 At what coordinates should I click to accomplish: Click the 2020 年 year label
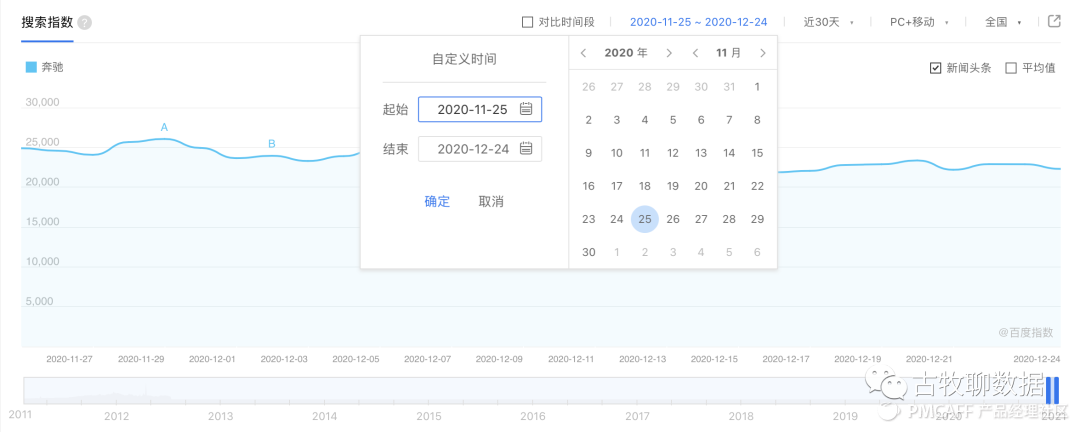[x=626, y=53]
